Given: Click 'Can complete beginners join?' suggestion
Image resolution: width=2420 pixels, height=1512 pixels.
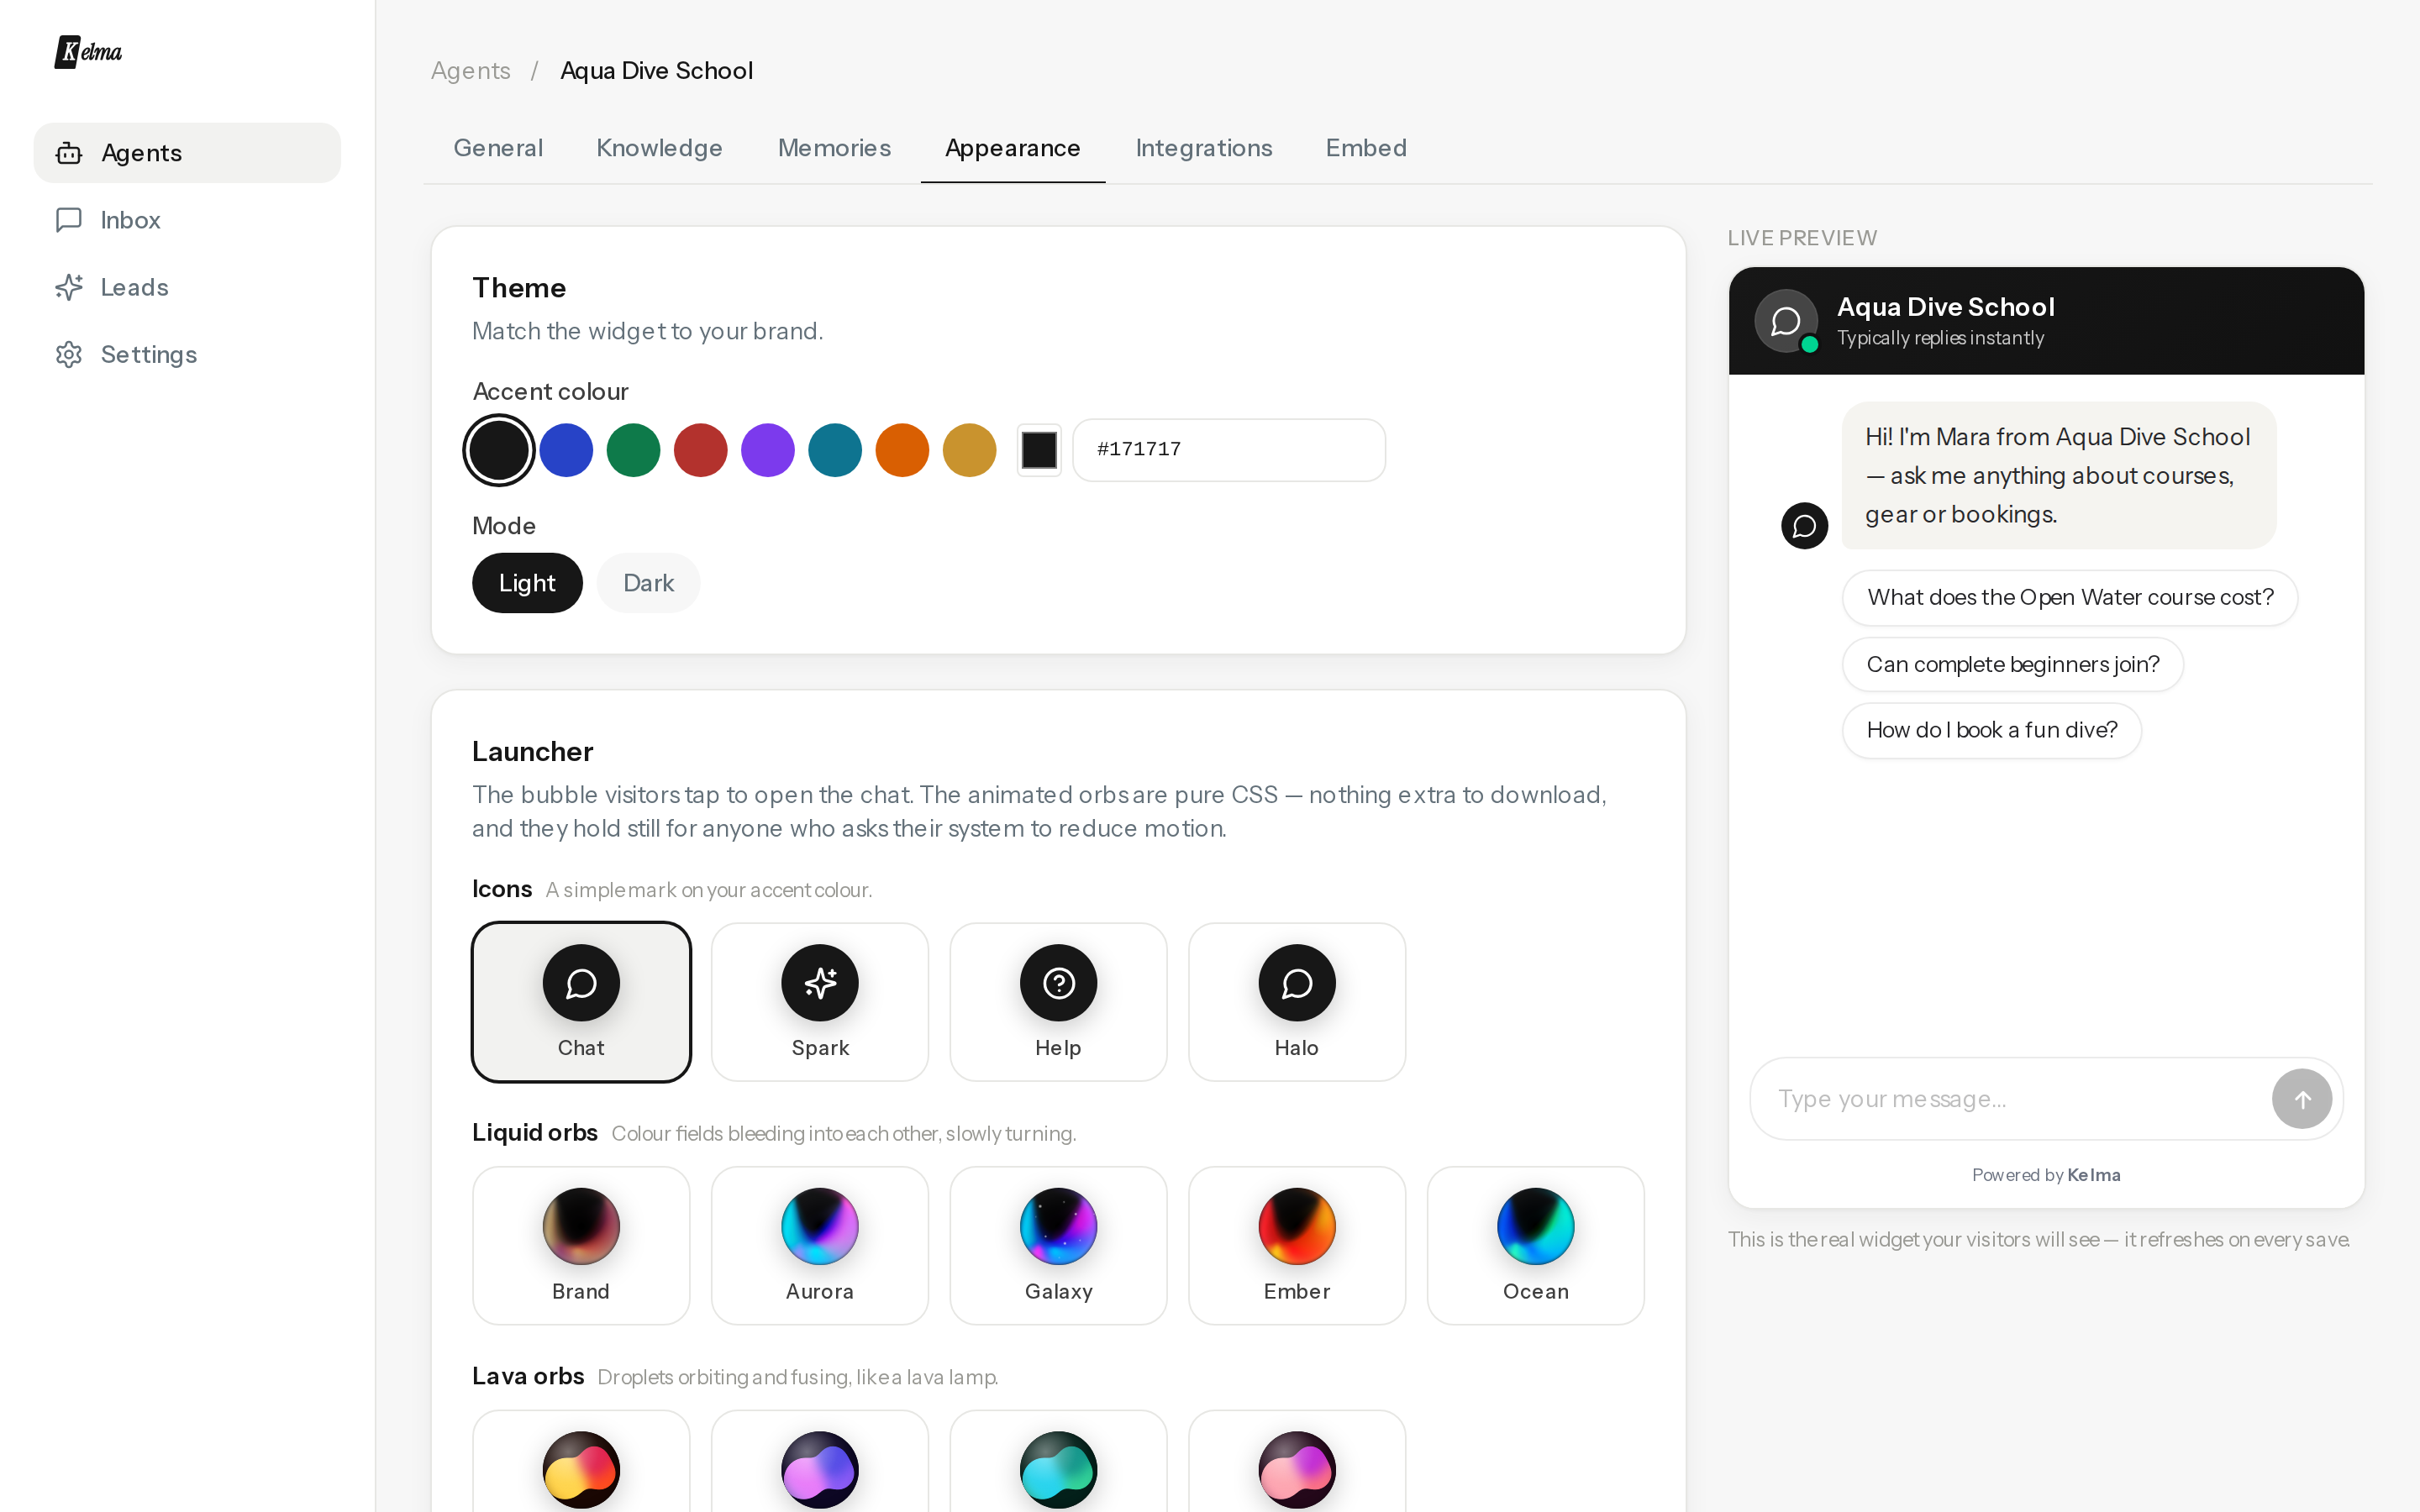Looking at the screenshot, I should click(x=2013, y=664).
